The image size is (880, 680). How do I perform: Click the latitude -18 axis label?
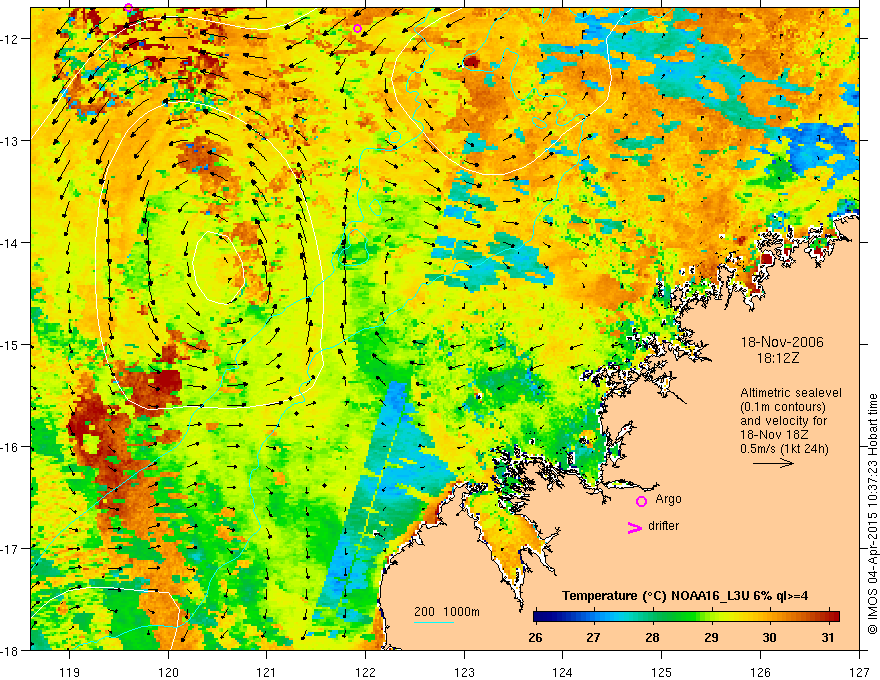(11, 650)
